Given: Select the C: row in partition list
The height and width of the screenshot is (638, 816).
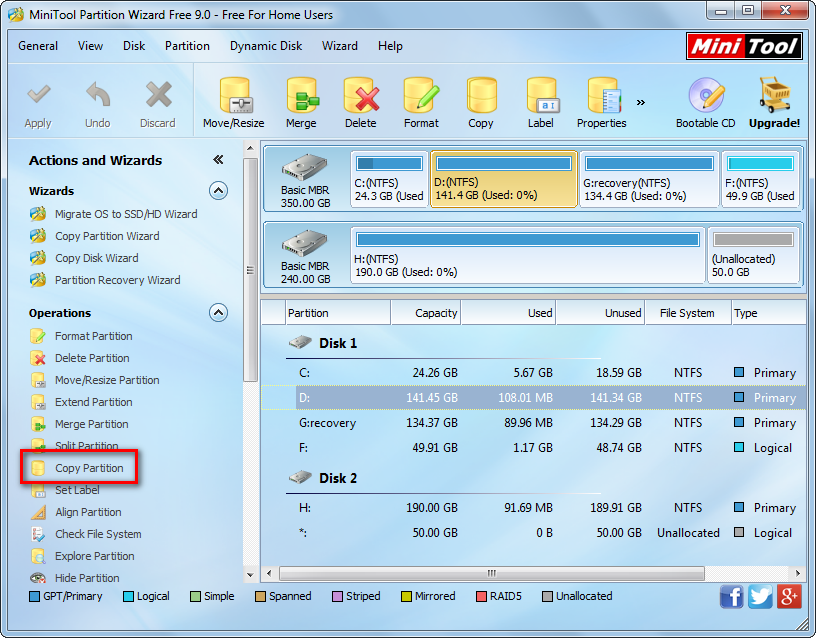Looking at the screenshot, I should pos(533,373).
